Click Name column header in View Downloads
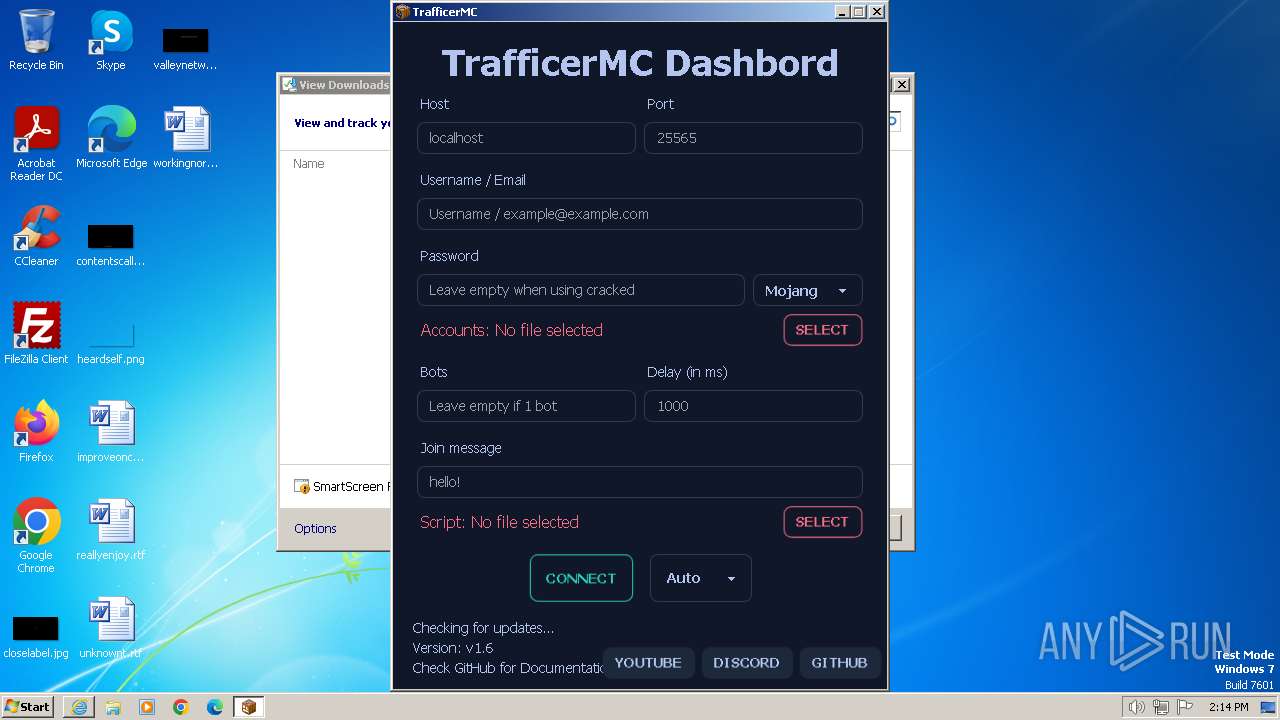The height and width of the screenshot is (720, 1280). (x=309, y=163)
